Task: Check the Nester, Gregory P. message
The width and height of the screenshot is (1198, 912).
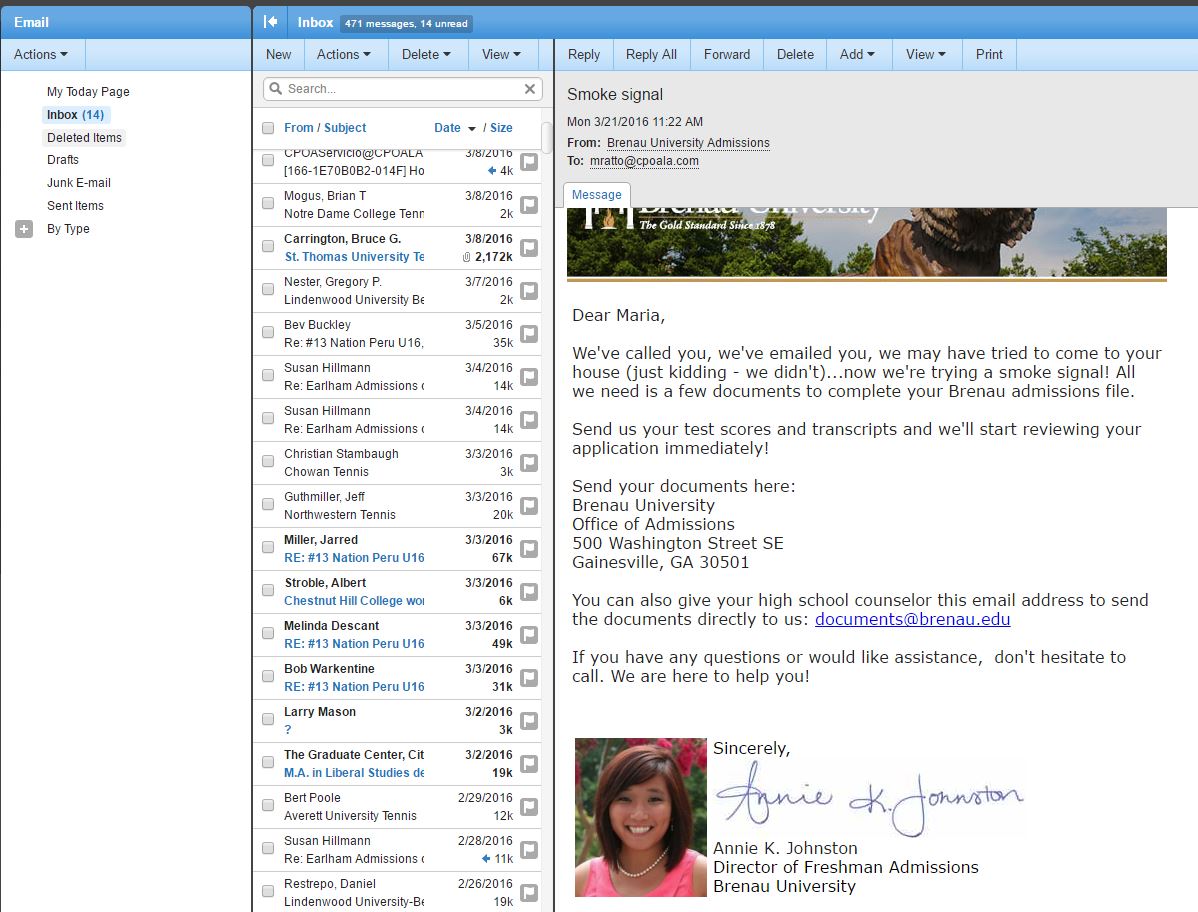Action: 268,289
